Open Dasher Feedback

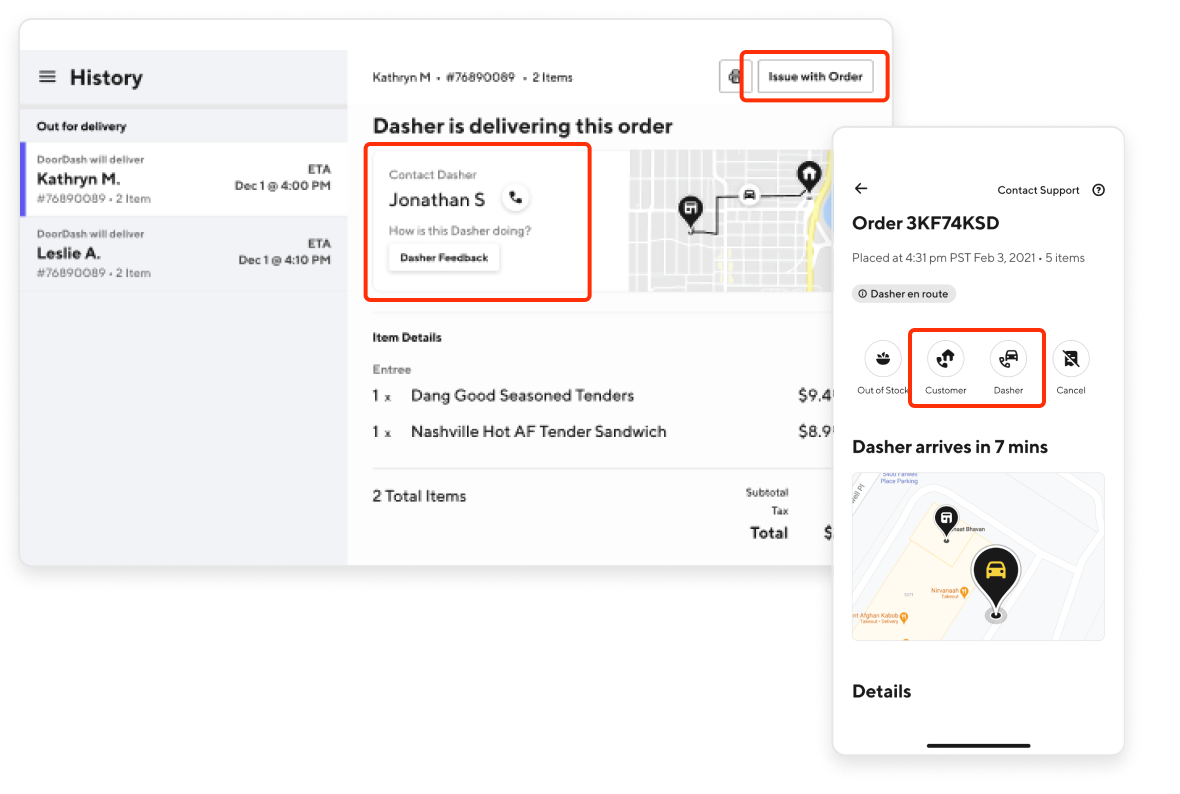tap(444, 258)
